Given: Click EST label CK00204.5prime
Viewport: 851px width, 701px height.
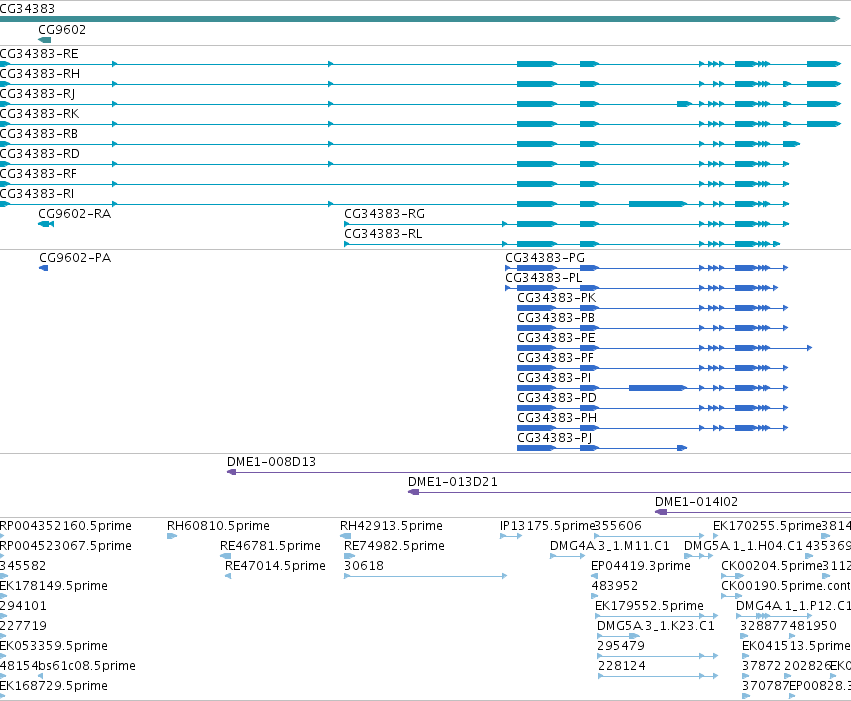Looking at the screenshot, I should pos(772,566).
